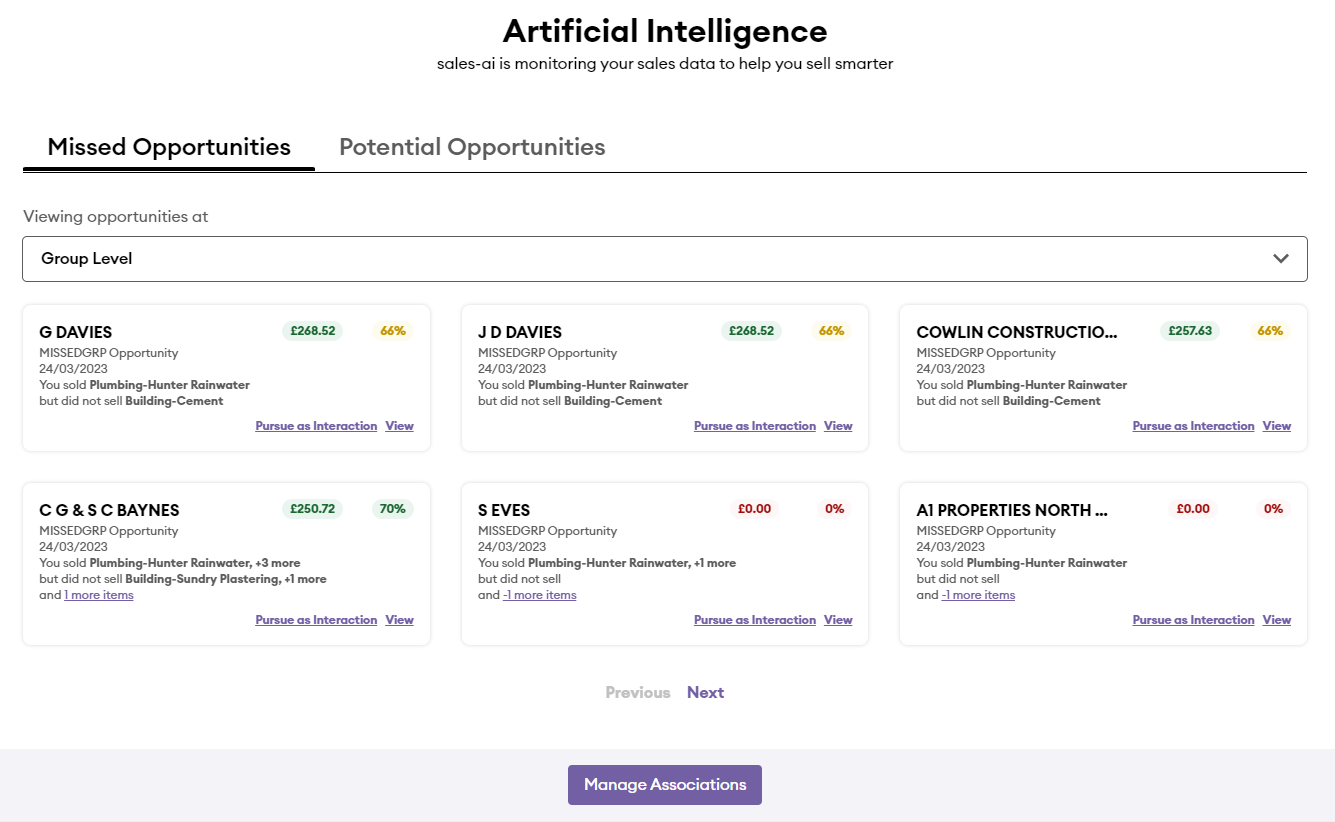The image size is (1335, 822).
Task: Open '-1 more items' link for A1 PROPERTIES
Action: [x=978, y=595]
